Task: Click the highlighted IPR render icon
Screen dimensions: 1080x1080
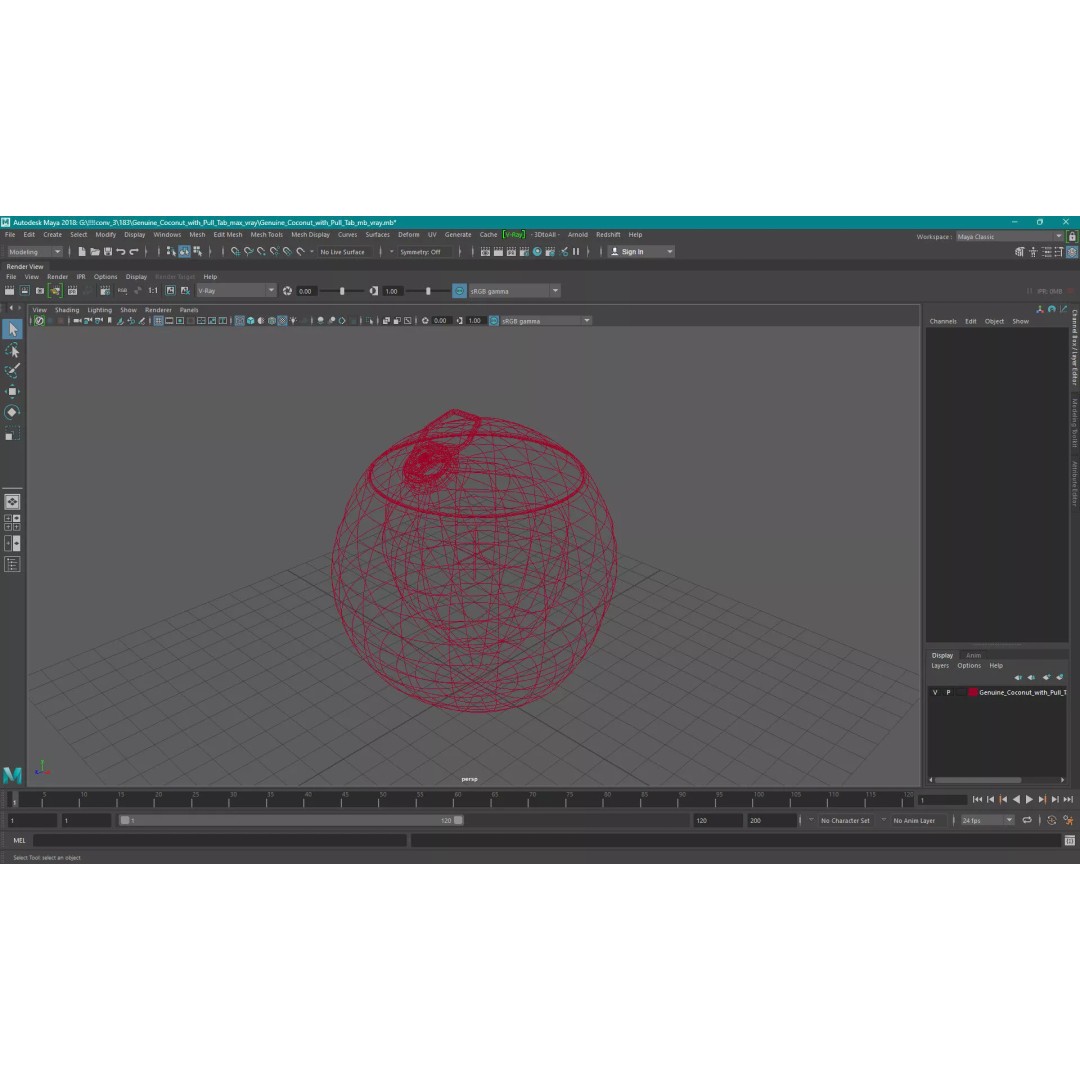Action: pyautogui.click(x=55, y=291)
